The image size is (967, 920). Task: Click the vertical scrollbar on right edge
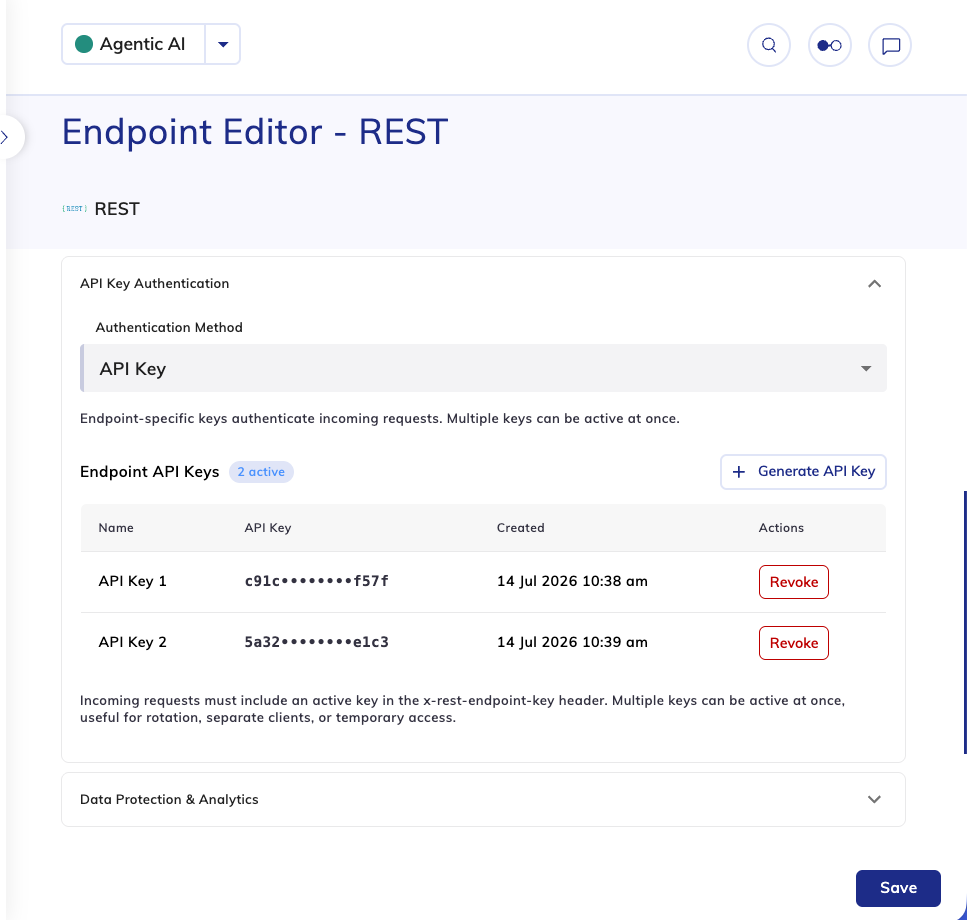[x=965, y=622]
